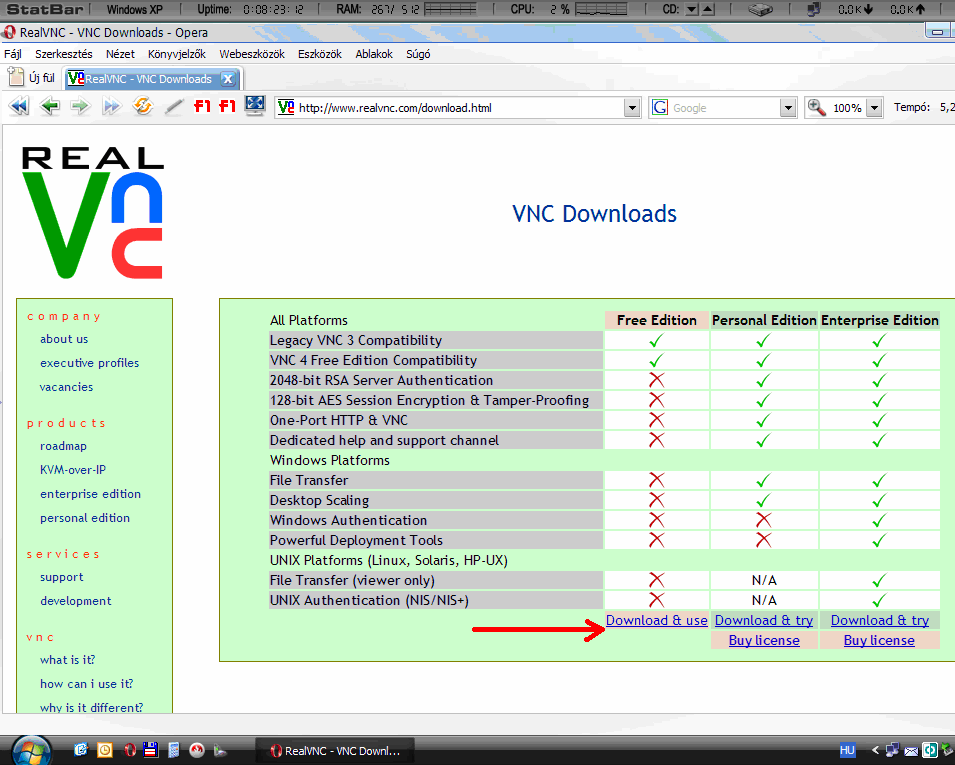Image resolution: width=955 pixels, height=765 pixels.
Task: Launch Opera from the quick launch bar
Action: tap(129, 750)
